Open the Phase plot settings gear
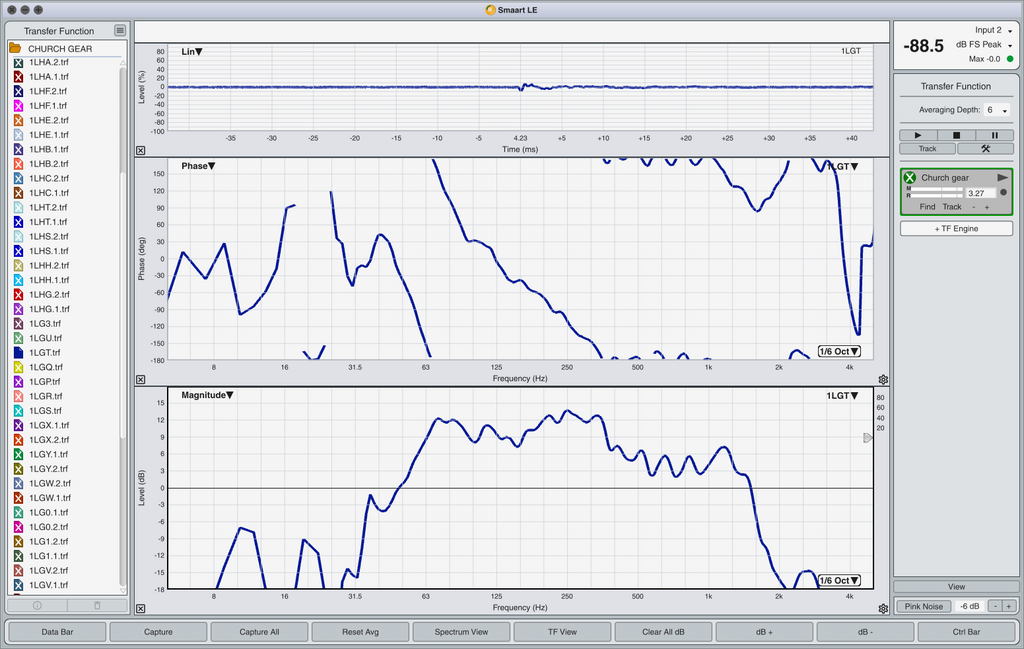 pyautogui.click(x=883, y=380)
